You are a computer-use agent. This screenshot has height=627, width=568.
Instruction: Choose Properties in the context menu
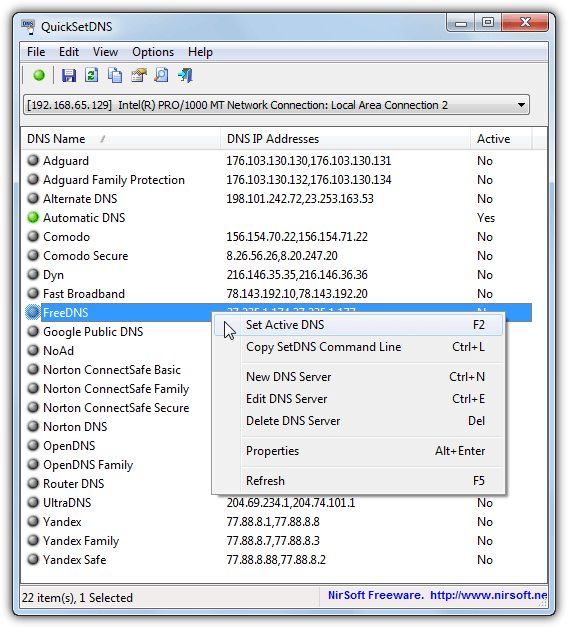coord(358,451)
